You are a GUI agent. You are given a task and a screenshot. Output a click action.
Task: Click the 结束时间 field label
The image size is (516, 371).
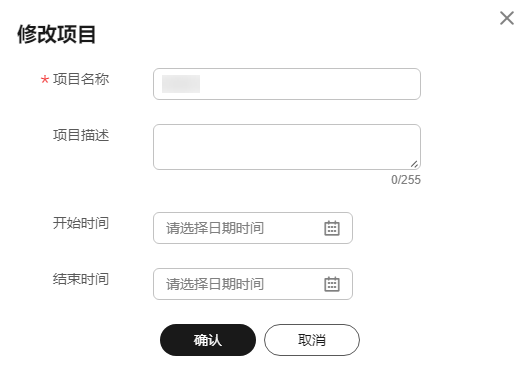81,279
